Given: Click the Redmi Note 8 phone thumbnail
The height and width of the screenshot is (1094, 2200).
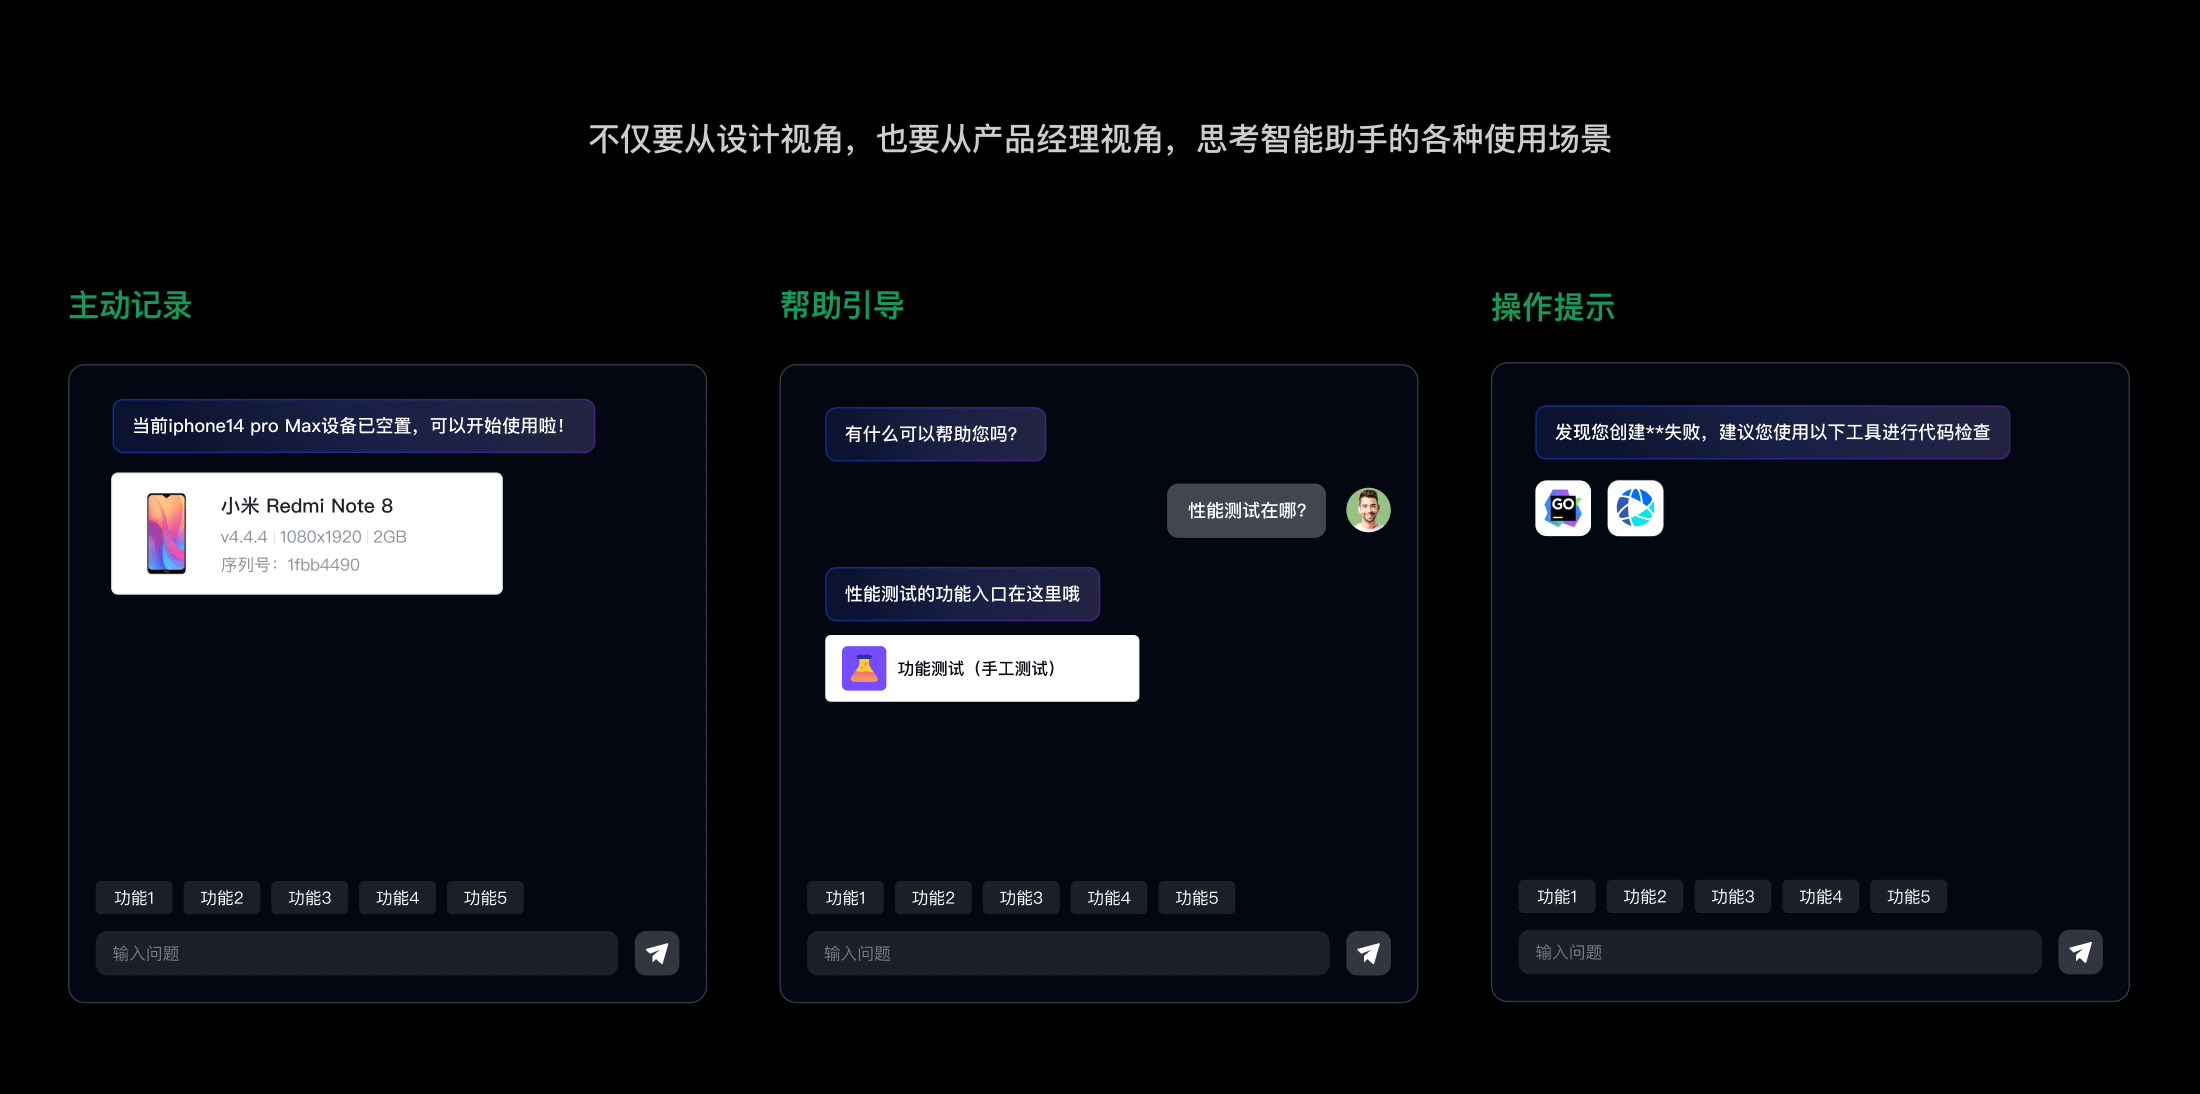Looking at the screenshot, I should (166, 533).
